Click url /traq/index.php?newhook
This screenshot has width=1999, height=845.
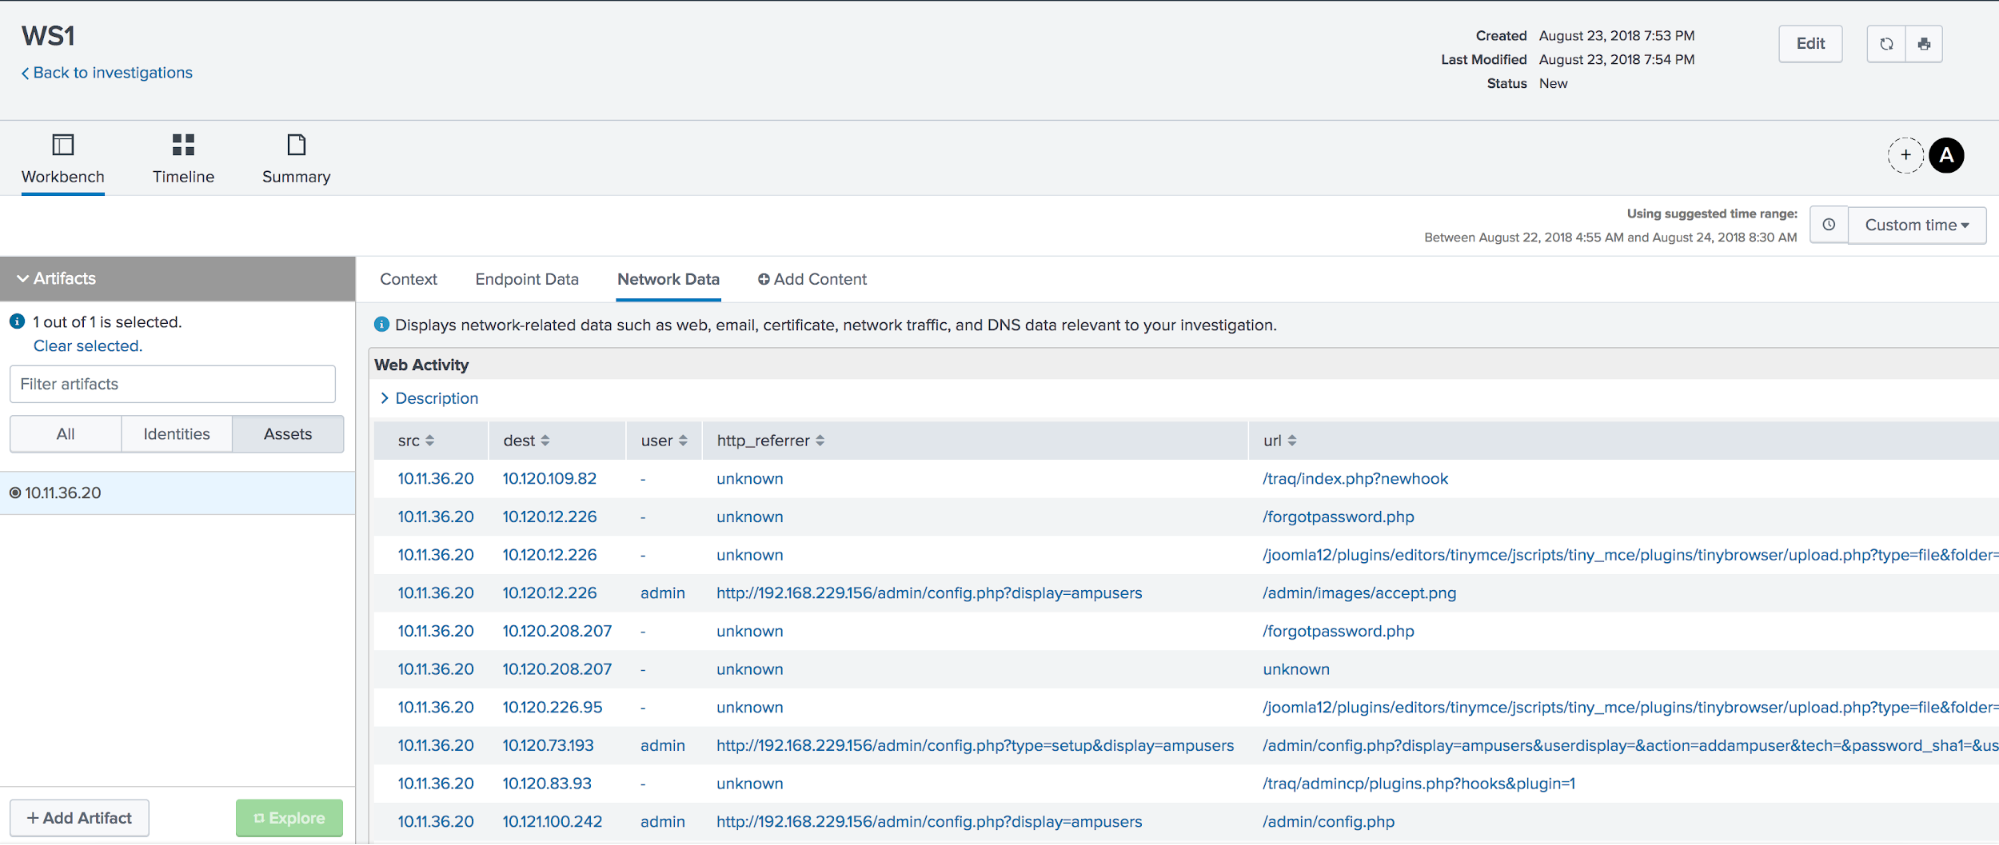tap(1355, 479)
